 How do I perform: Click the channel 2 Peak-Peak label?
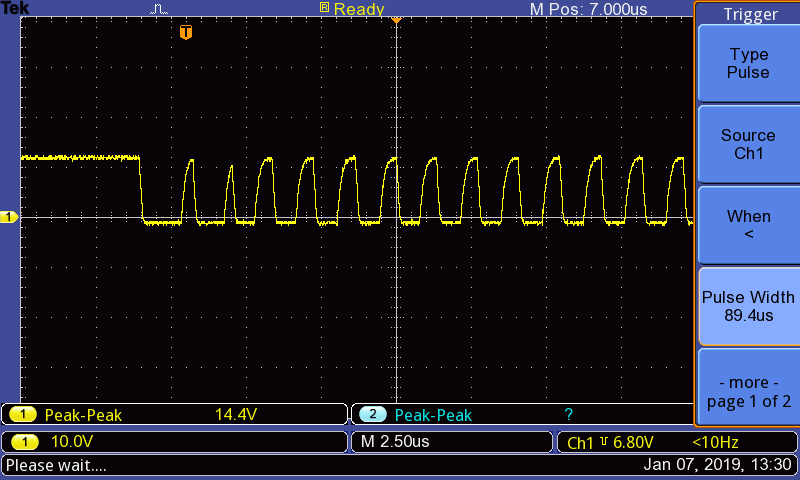click(433, 415)
